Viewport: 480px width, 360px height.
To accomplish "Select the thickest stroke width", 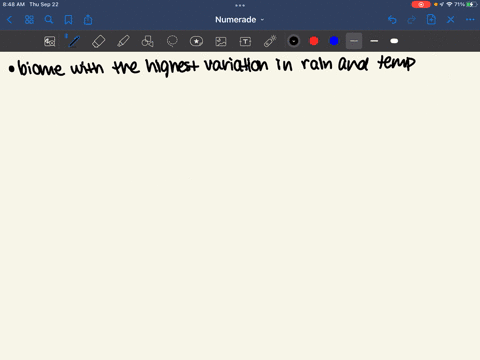I will click(394, 41).
